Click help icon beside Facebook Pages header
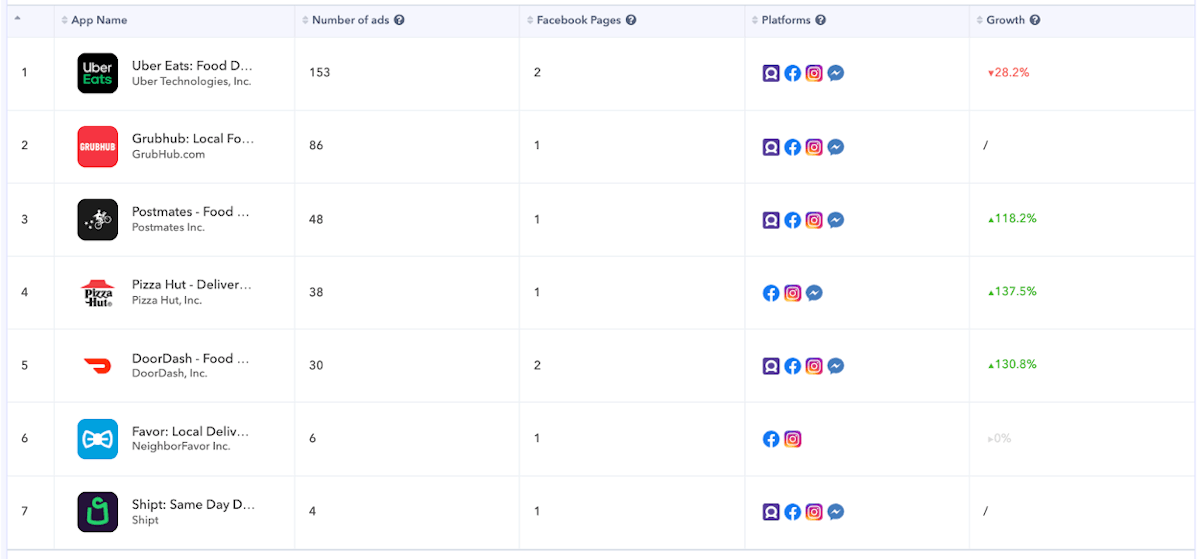1200x559 pixels. [x=631, y=20]
